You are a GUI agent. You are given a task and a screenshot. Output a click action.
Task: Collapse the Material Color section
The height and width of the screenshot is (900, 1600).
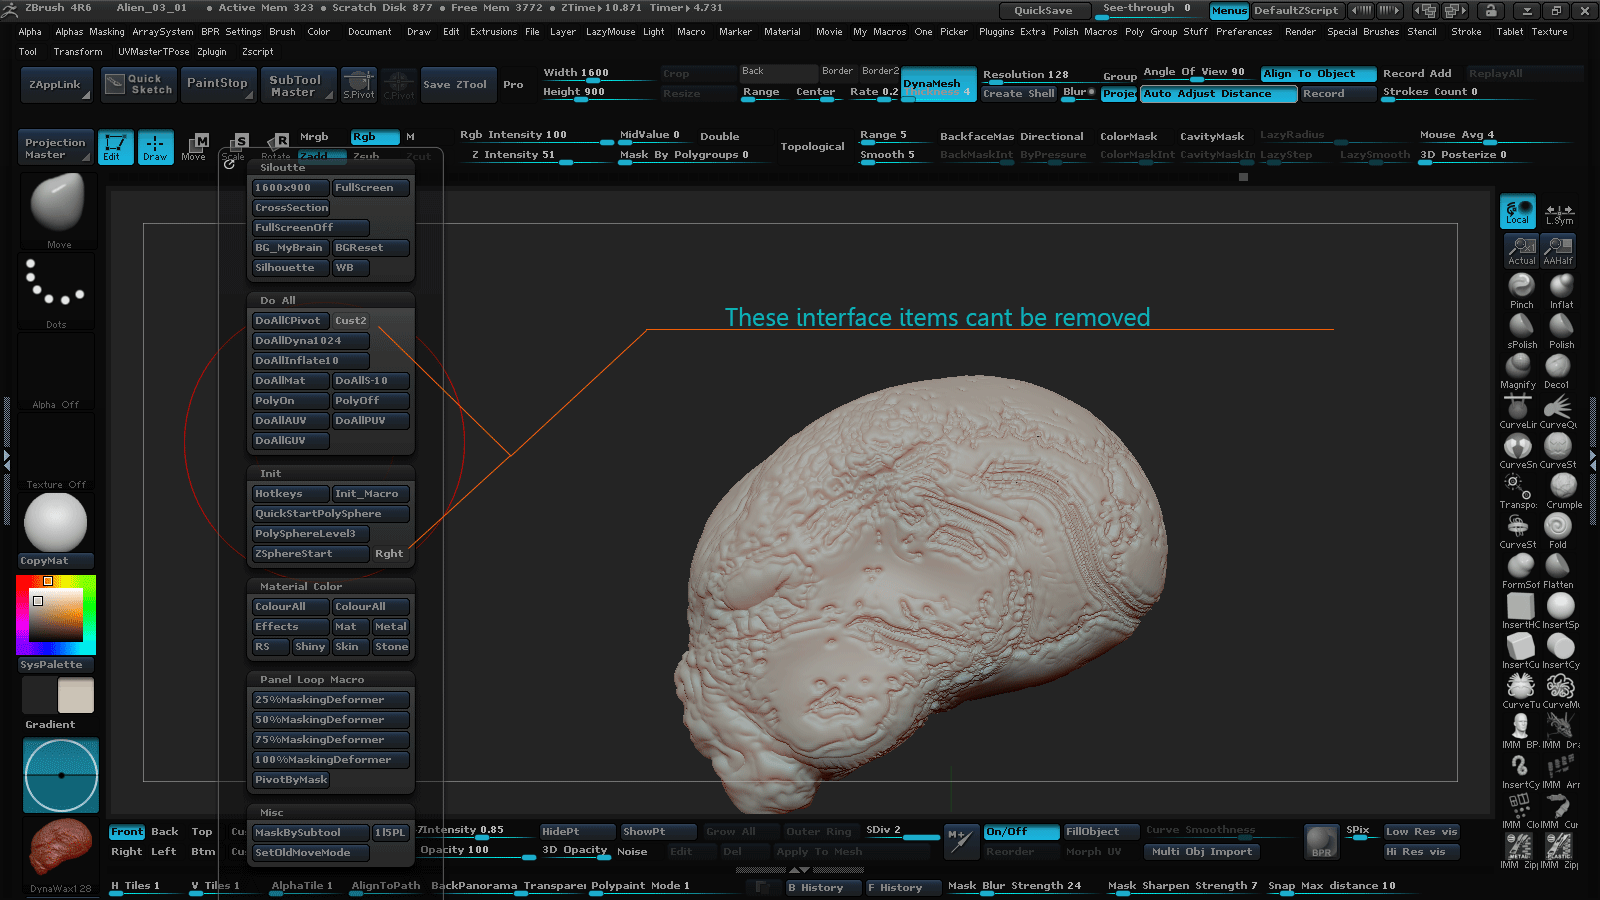[300, 586]
